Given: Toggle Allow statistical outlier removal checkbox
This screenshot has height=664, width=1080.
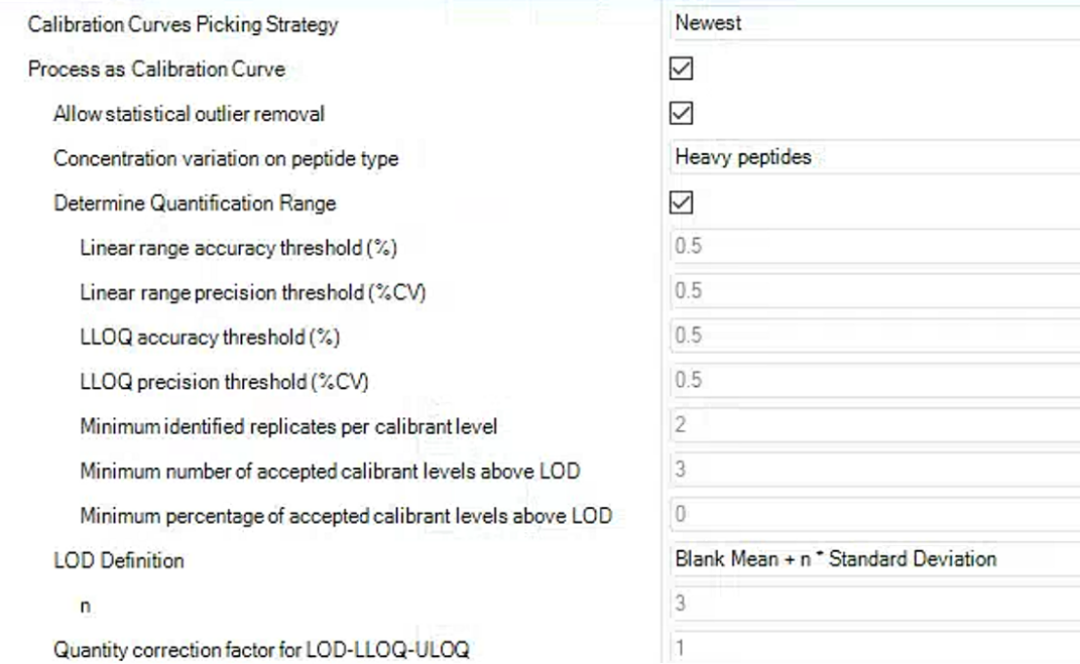Looking at the screenshot, I should coord(681,114).
